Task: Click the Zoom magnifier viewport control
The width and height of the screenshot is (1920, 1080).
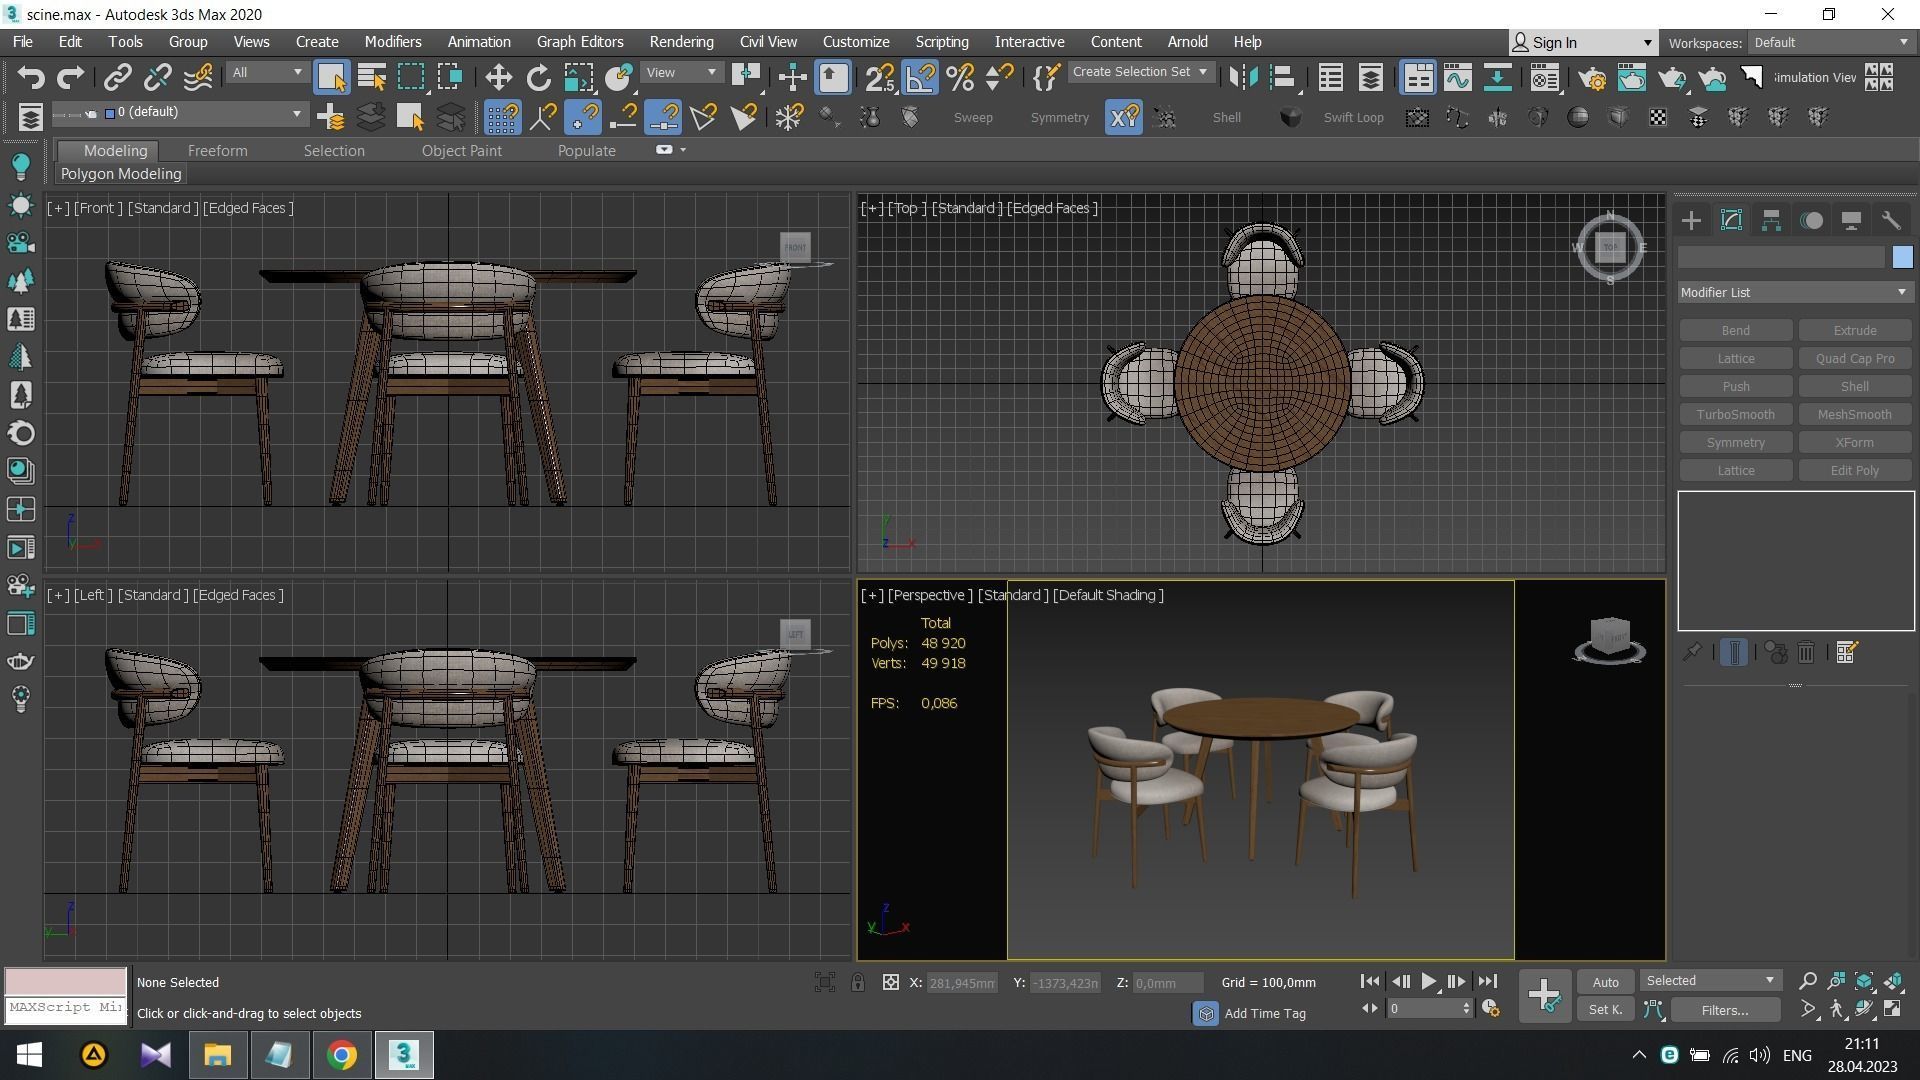Action: (1807, 981)
